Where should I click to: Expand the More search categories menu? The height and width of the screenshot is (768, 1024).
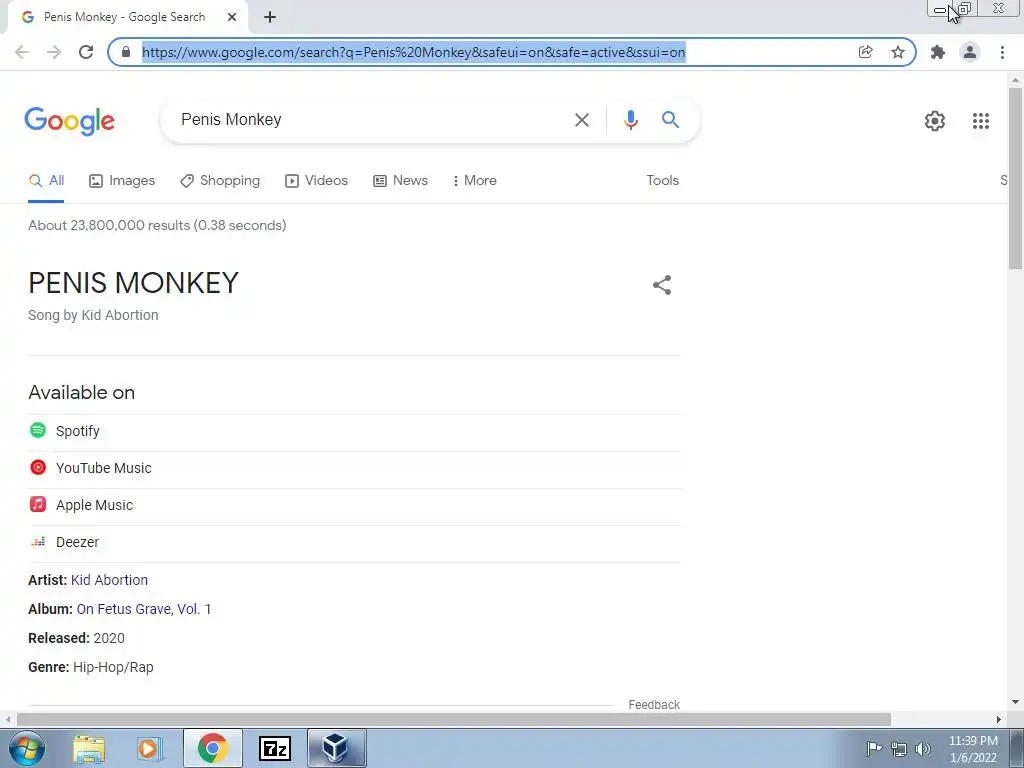click(x=475, y=181)
